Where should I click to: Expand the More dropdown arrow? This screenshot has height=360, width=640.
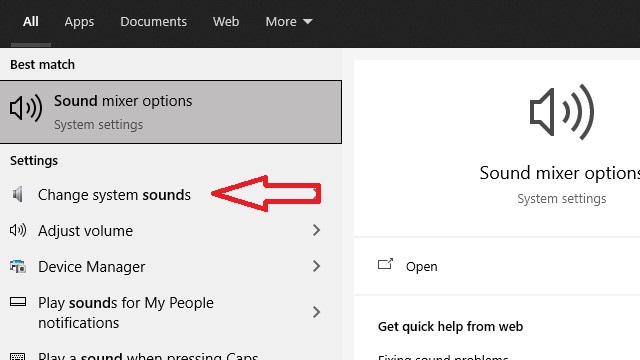[308, 21]
